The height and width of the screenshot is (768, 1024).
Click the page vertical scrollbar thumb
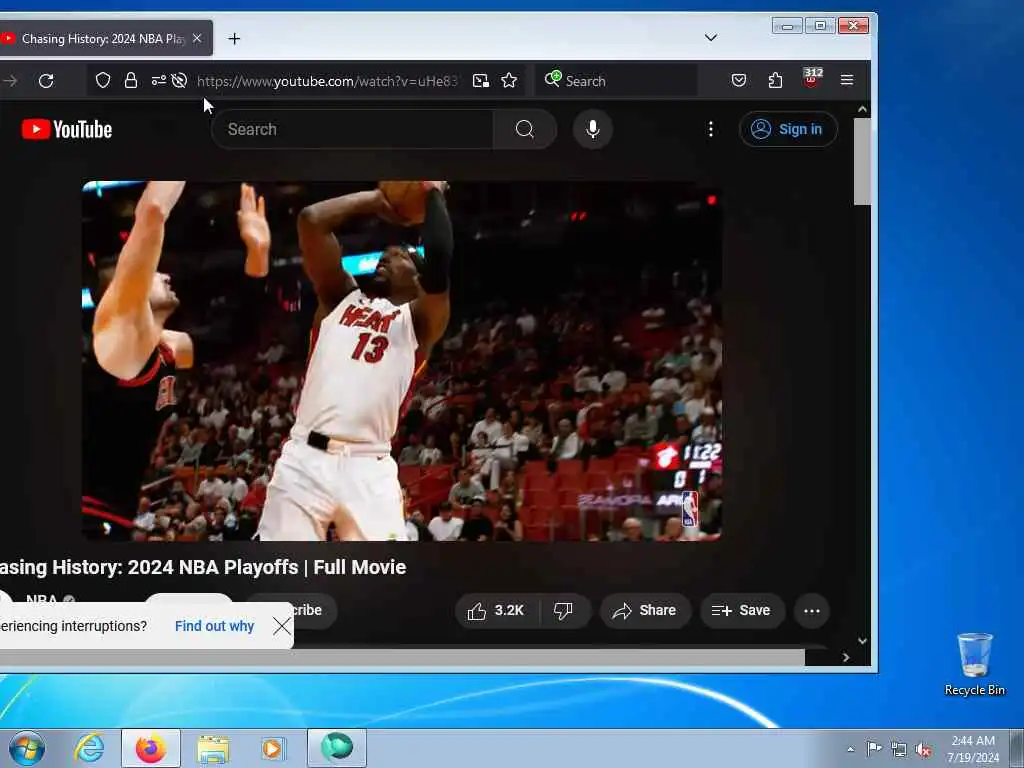tap(862, 161)
